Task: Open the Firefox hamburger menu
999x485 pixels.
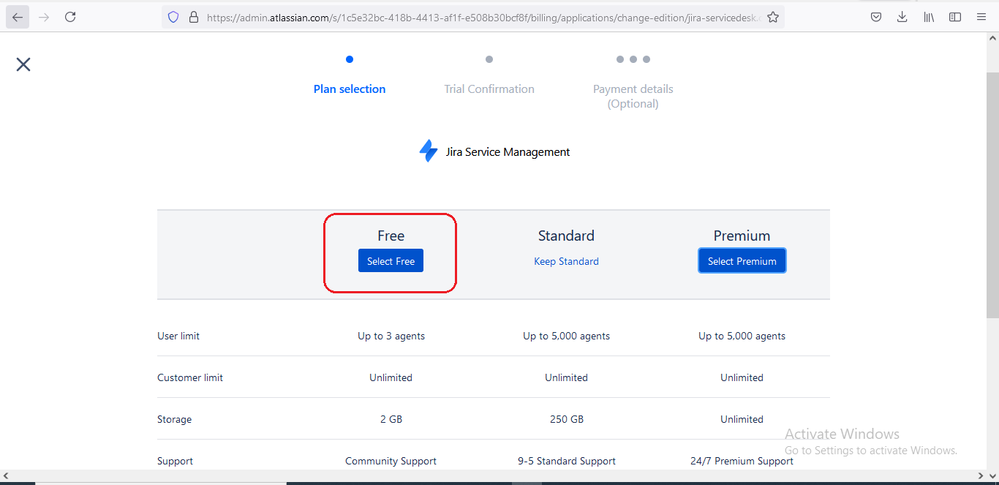Action: coord(981,17)
